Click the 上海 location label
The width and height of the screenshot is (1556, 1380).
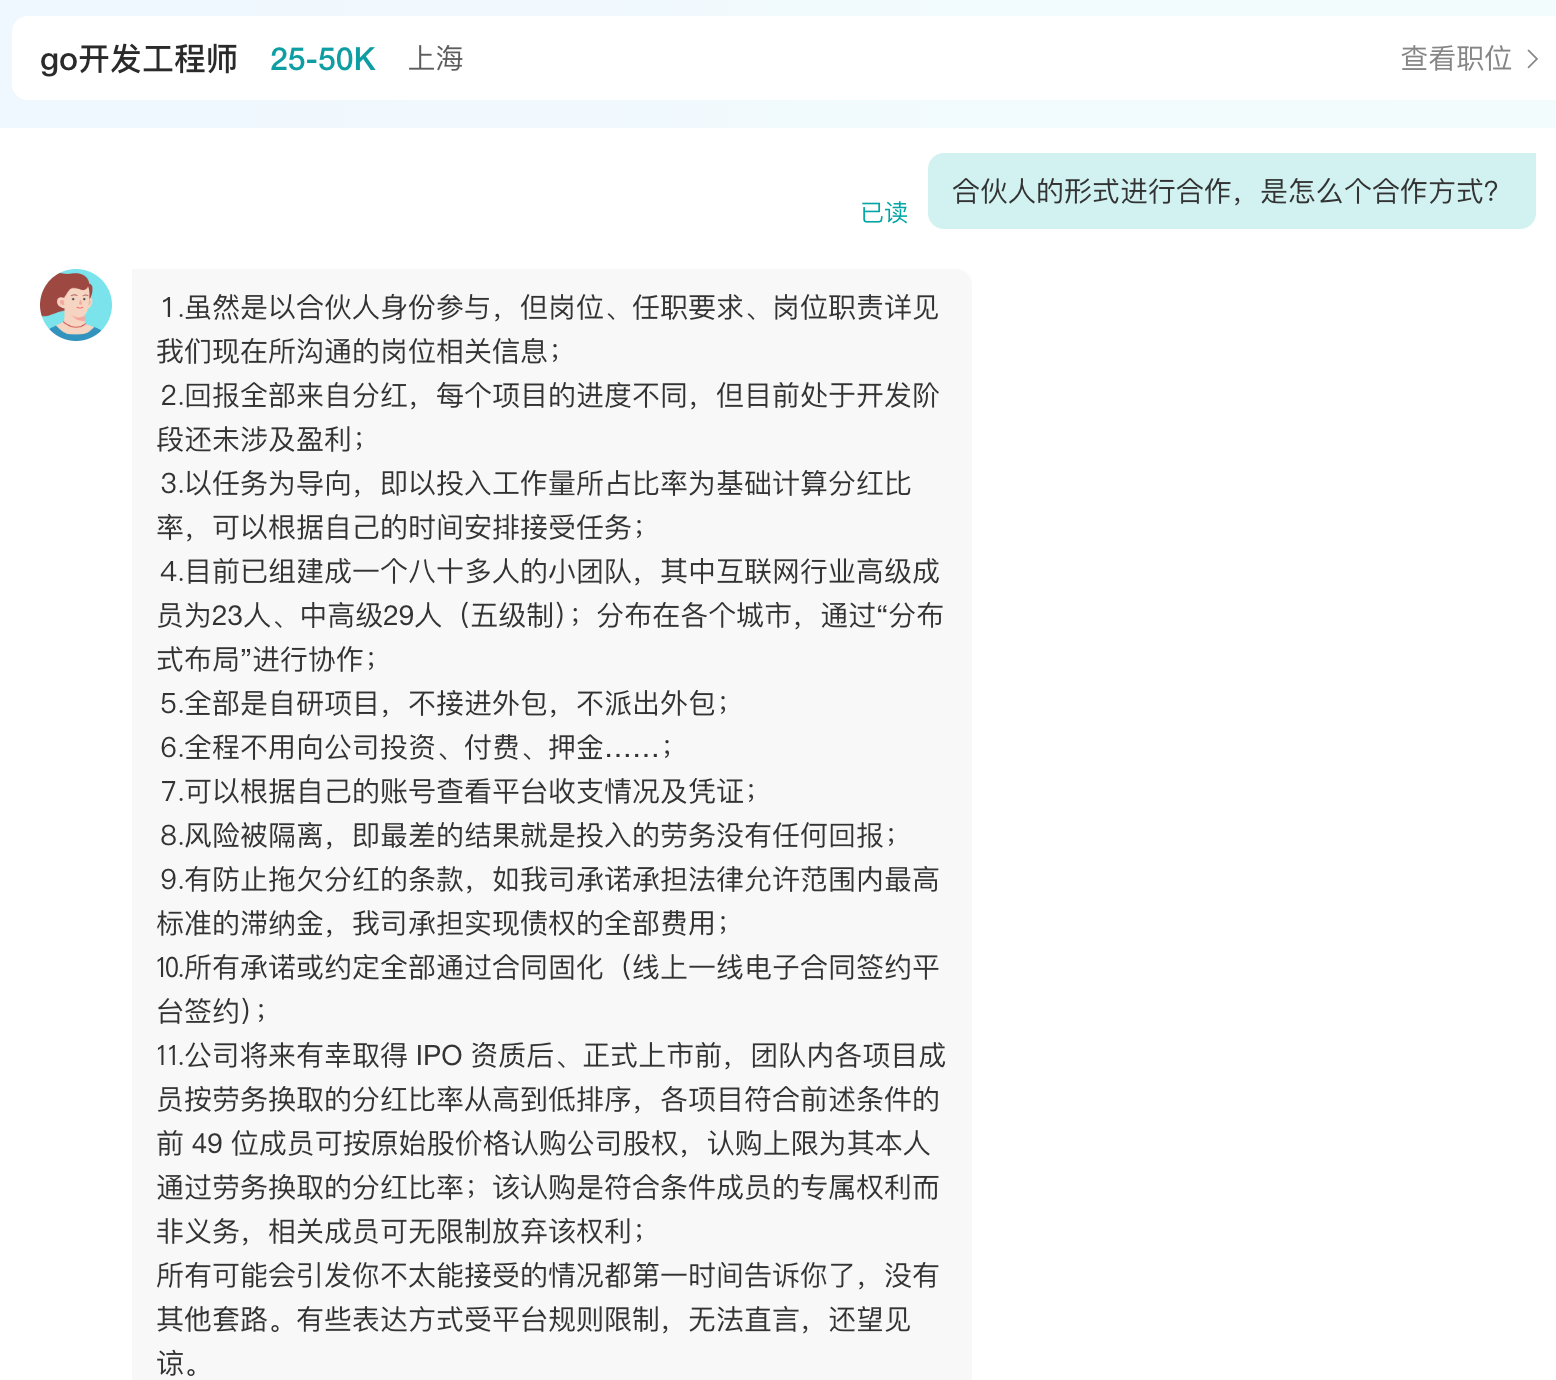(436, 59)
